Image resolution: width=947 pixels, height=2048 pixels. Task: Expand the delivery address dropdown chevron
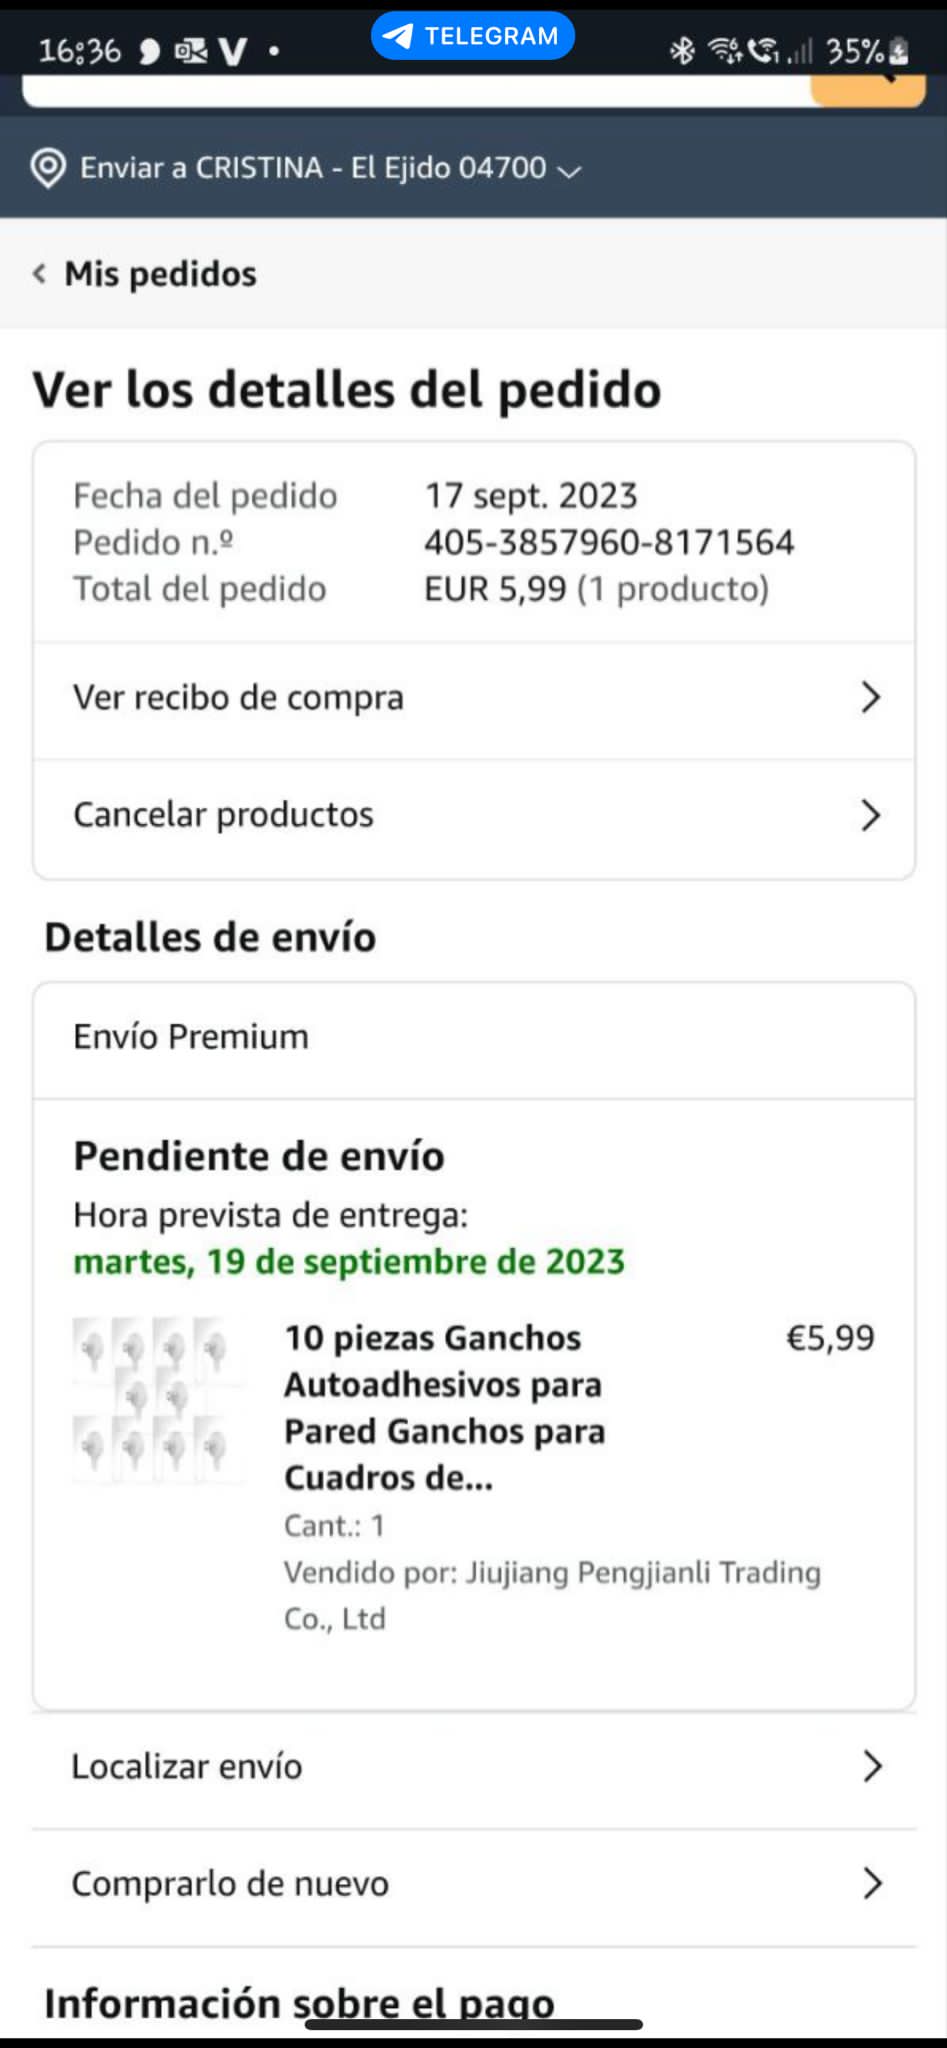tap(569, 171)
